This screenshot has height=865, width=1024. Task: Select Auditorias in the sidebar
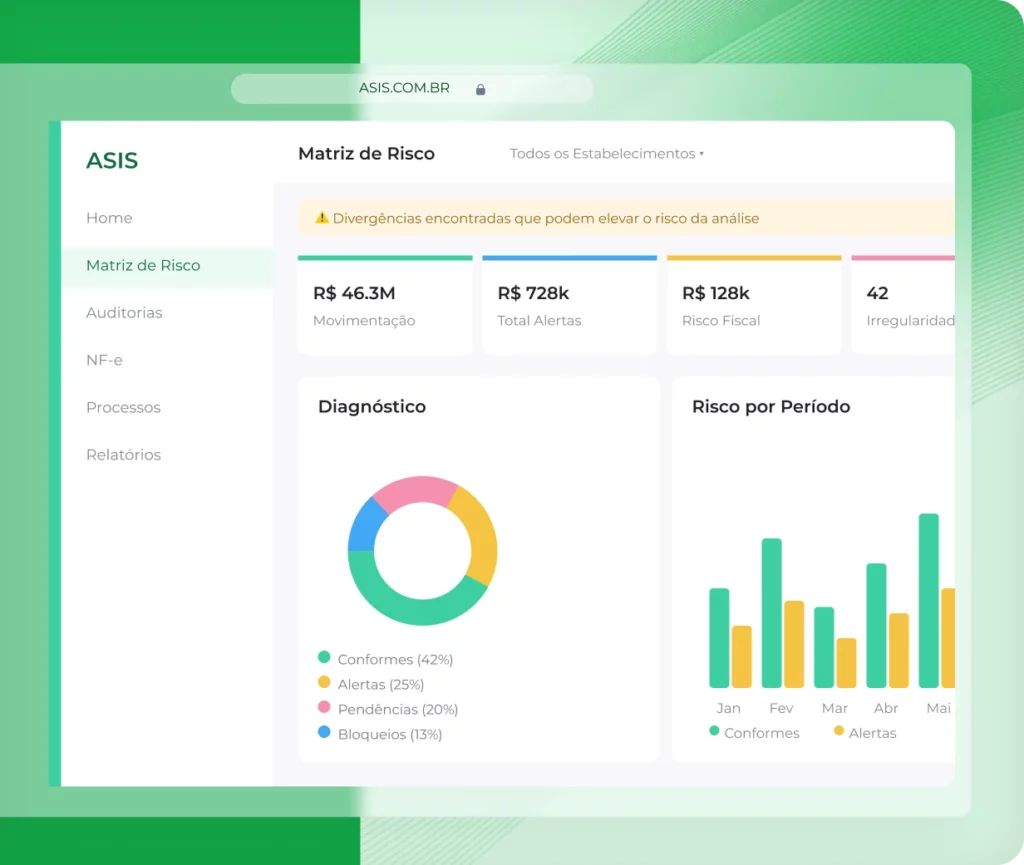coord(124,313)
